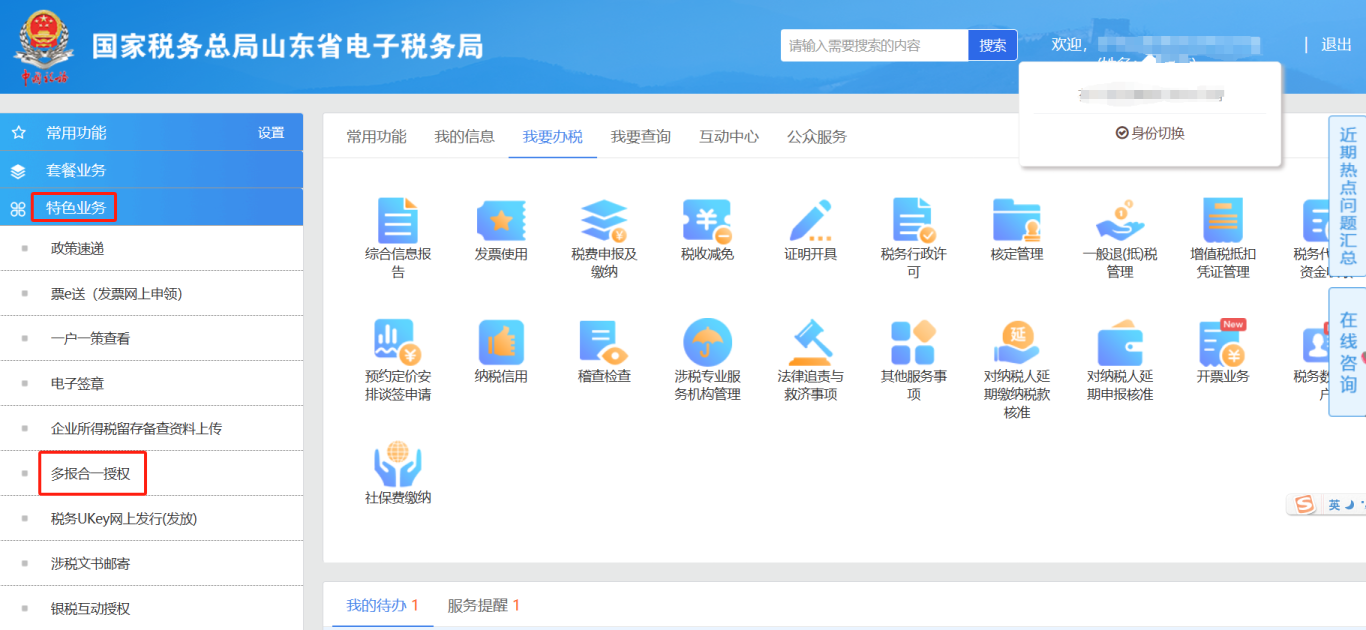The image size is (1366, 630).
Task: Click the layers icon beside 套餐业务
Action: tap(18, 171)
